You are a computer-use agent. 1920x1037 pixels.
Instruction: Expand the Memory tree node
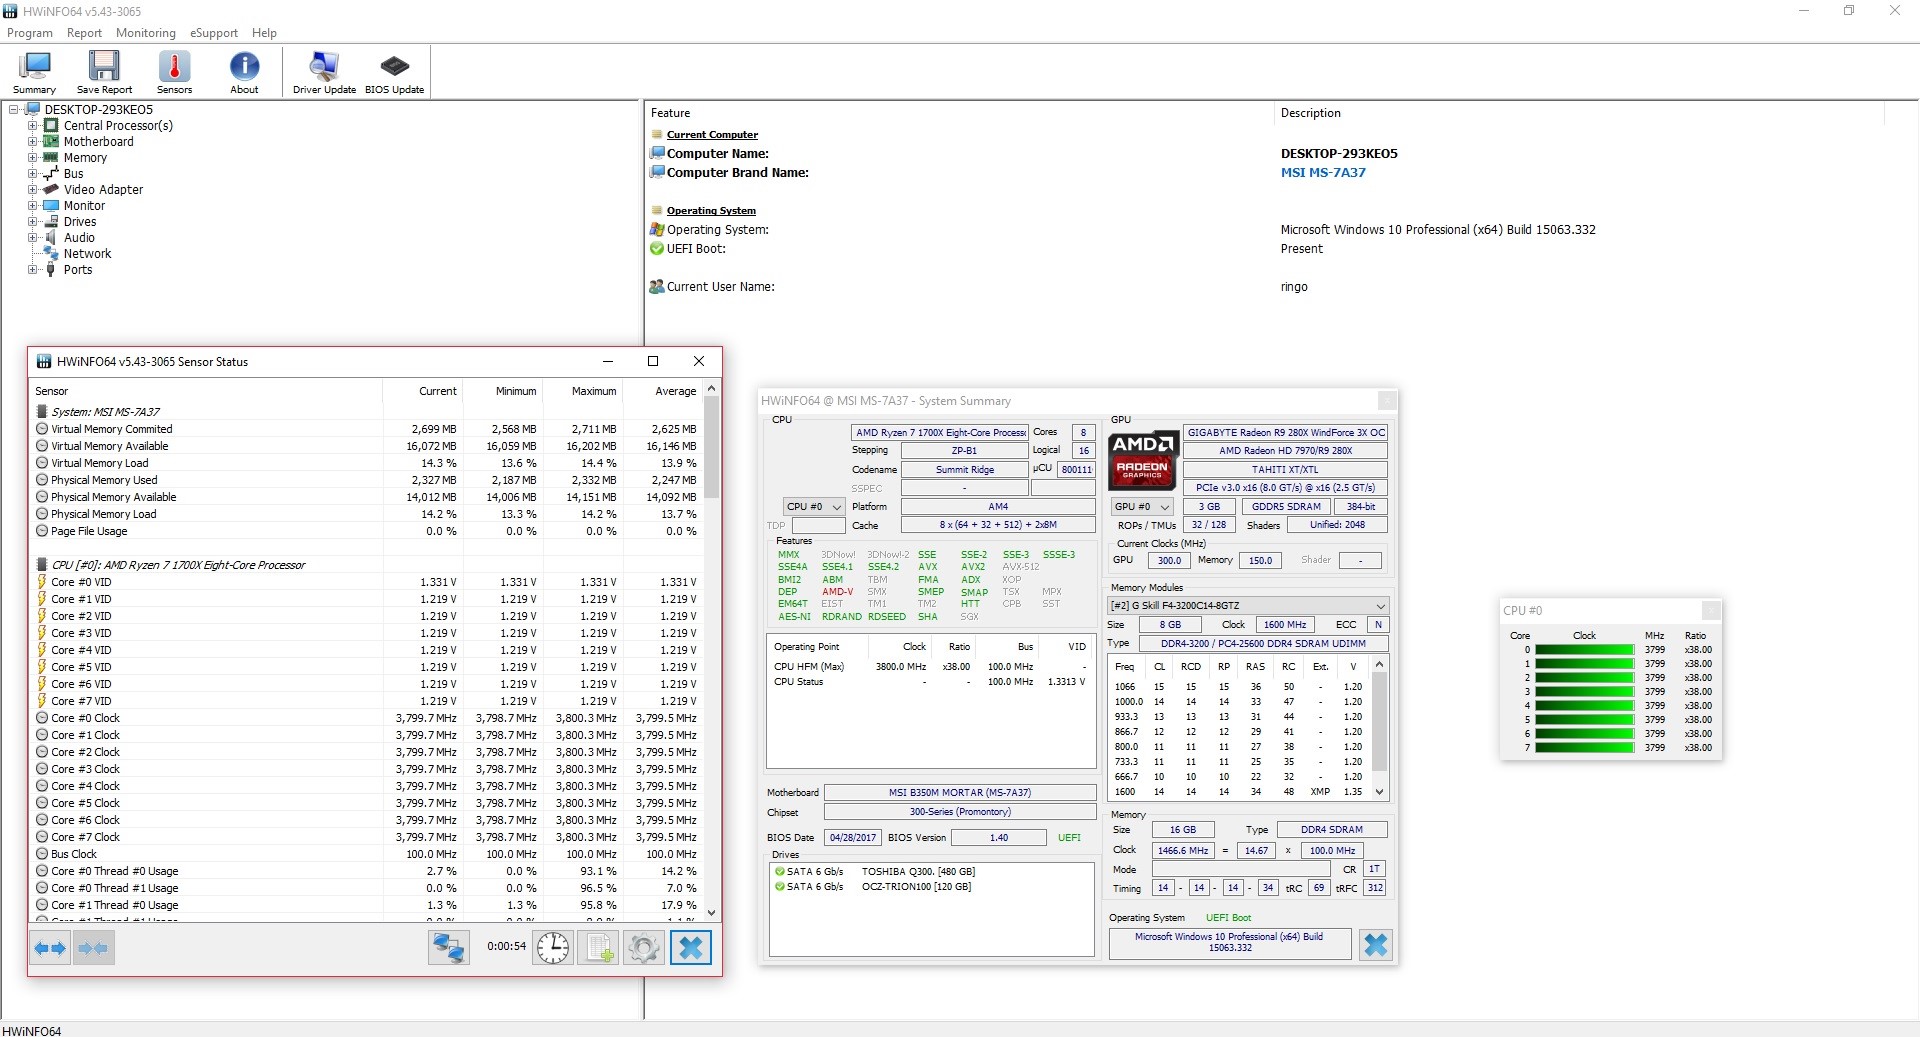click(x=33, y=158)
